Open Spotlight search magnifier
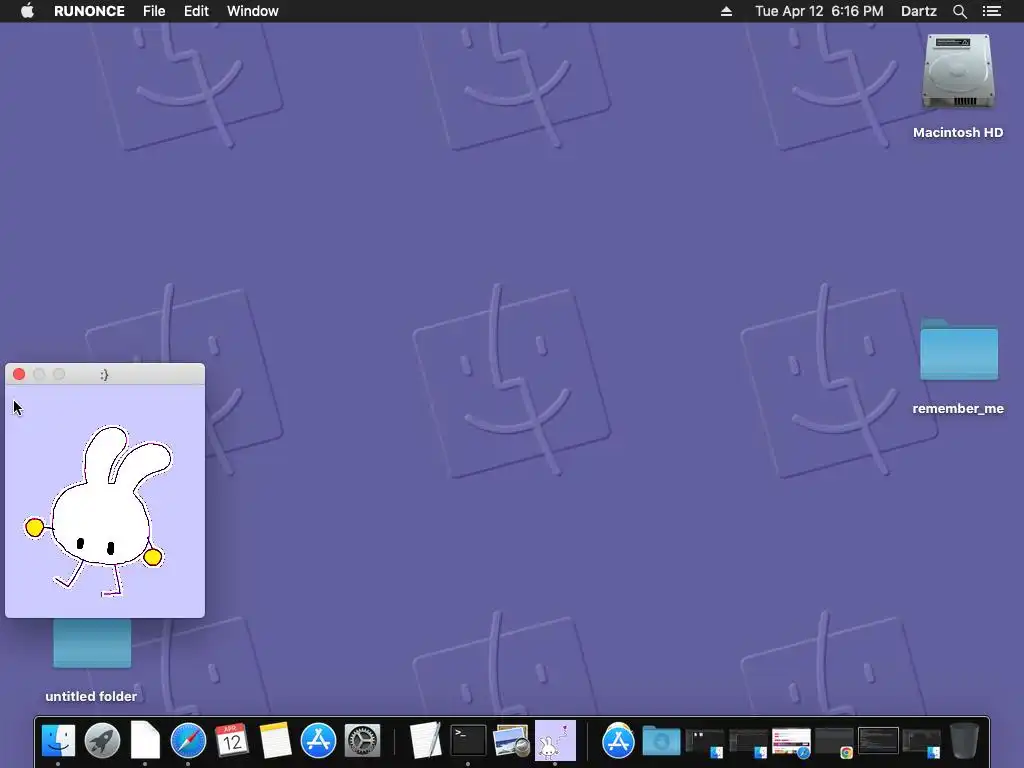Image resolution: width=1024 pixels, height=768 pixels. pos(959,11)
